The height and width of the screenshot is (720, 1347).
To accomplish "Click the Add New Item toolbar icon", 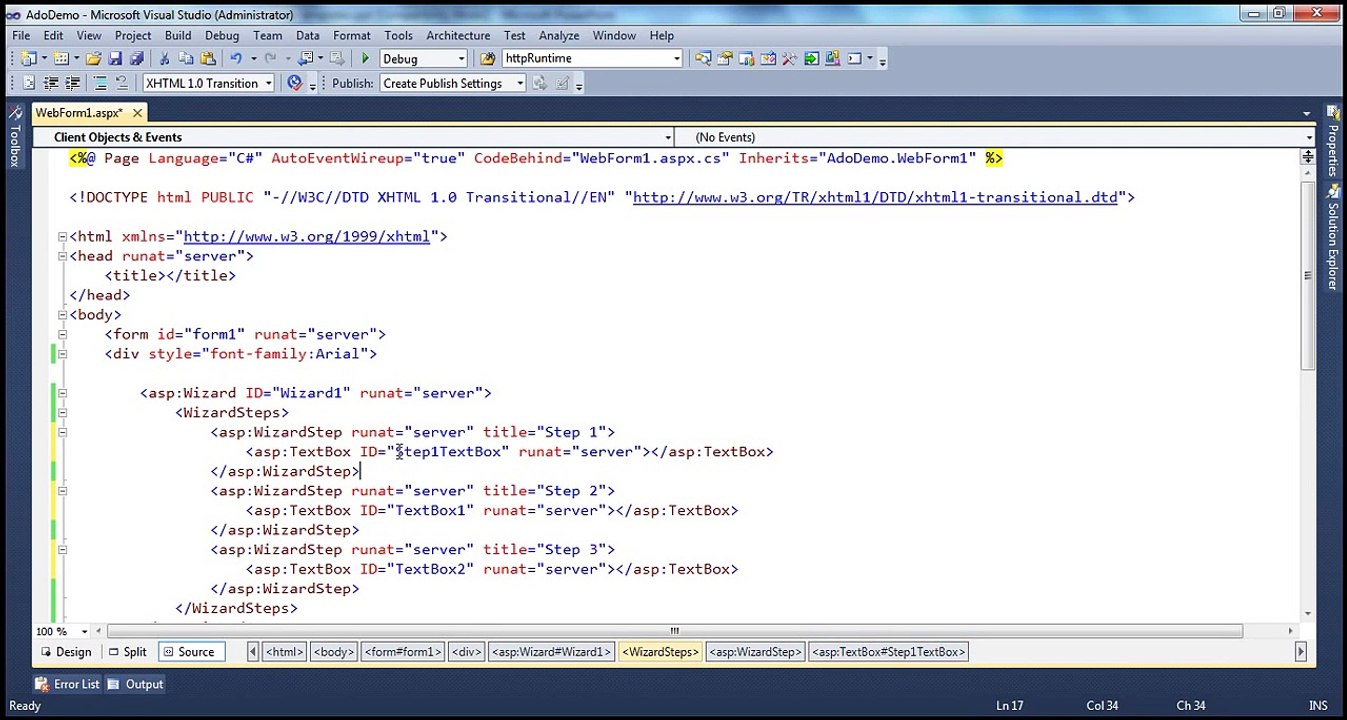I will 61,59.
